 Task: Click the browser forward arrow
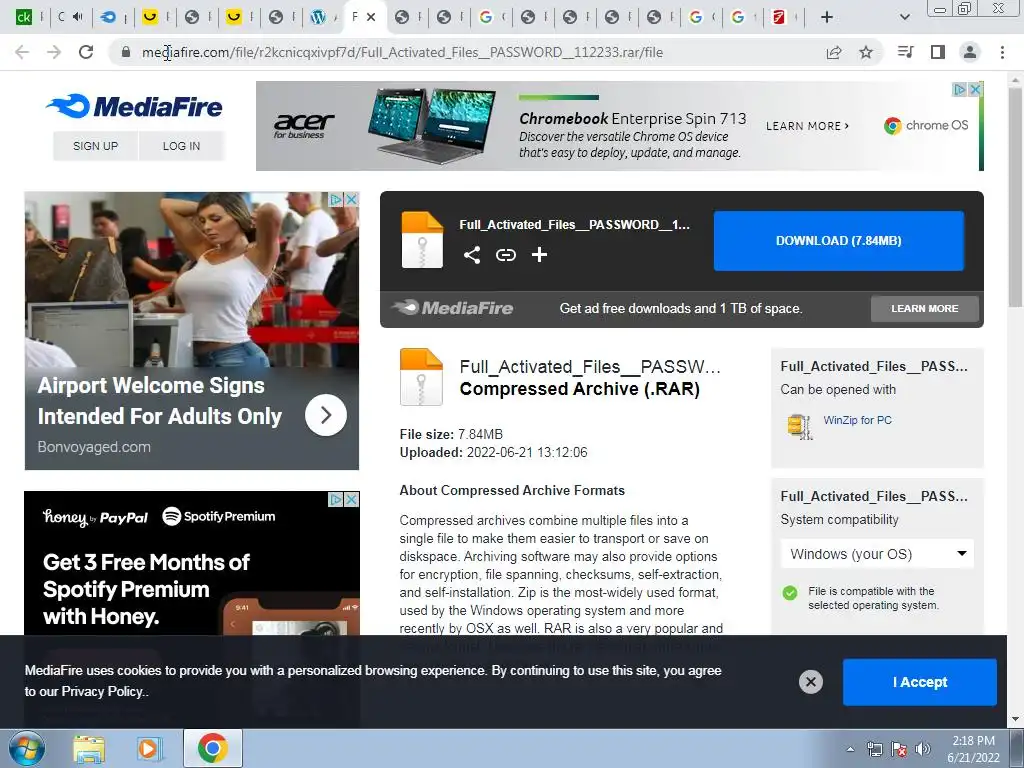tap(54, 52)
